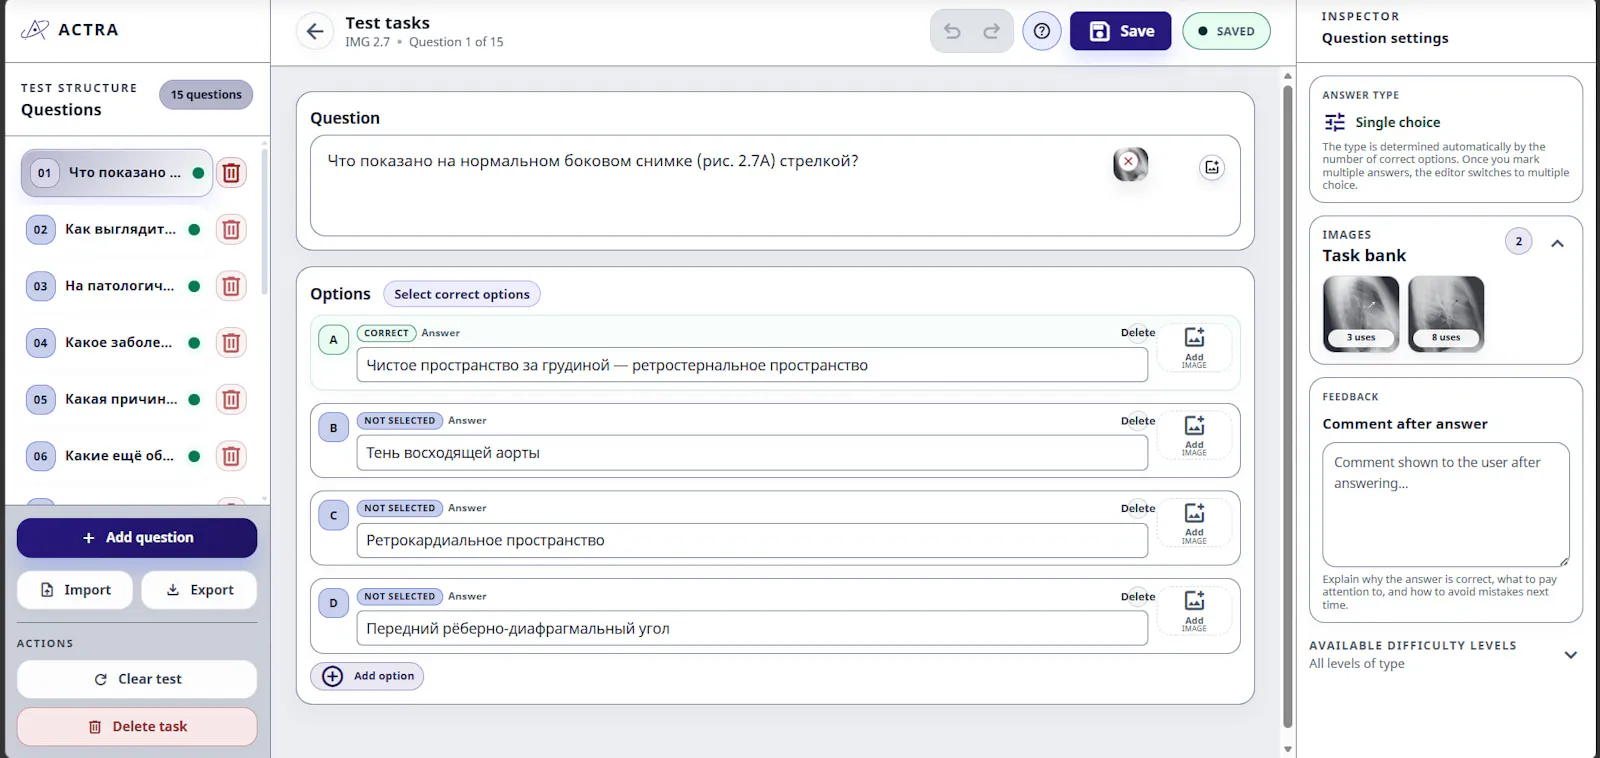Click Select correct options pill
This screenshot has height=758, width=1600.
(x=462, y=294)
